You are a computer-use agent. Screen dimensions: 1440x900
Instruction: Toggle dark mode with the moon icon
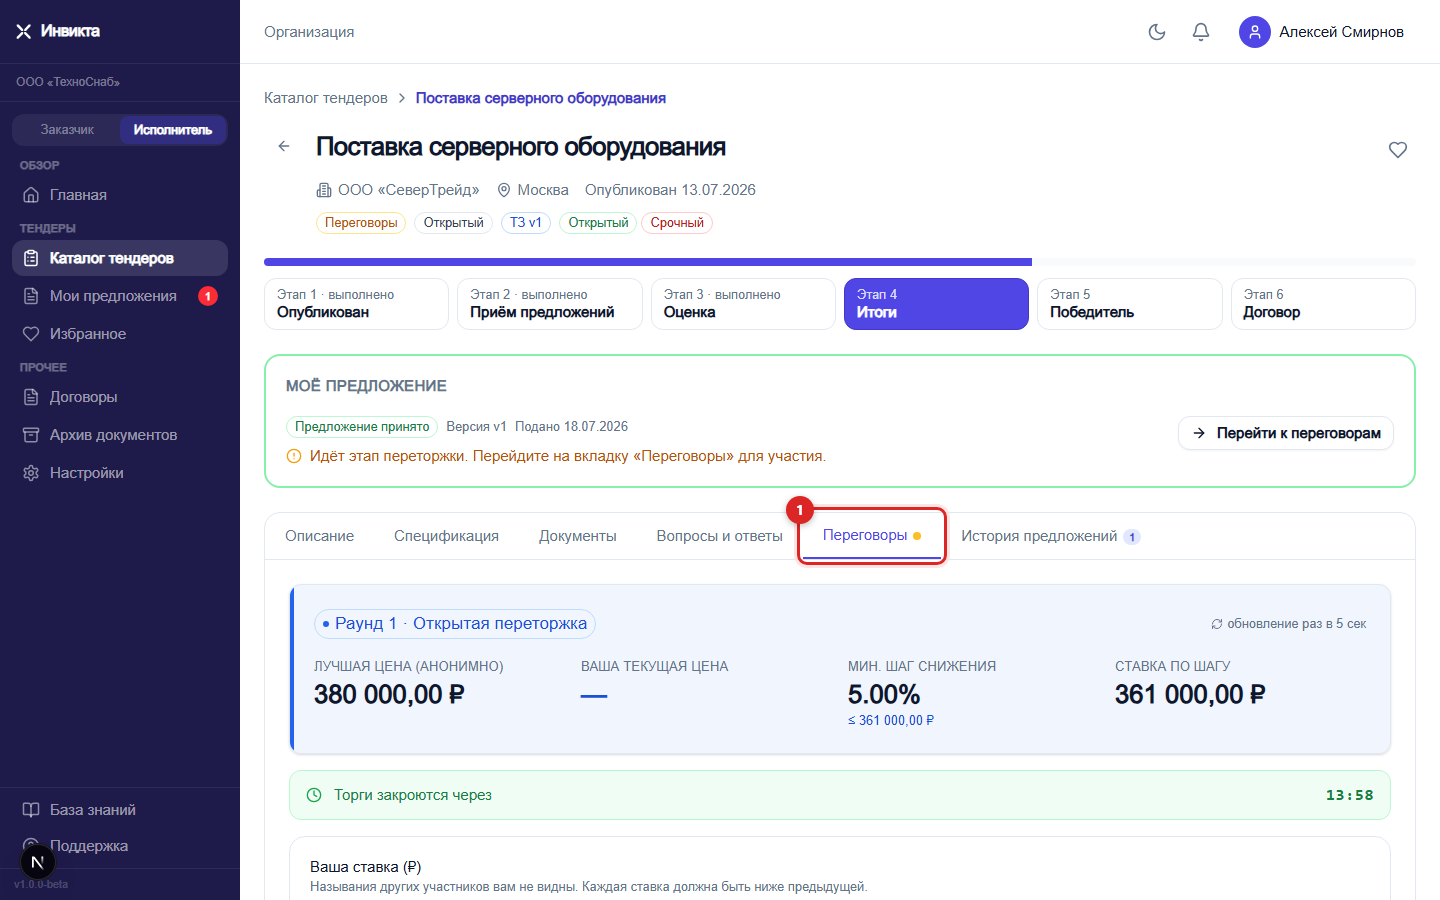coord(1157,32)
